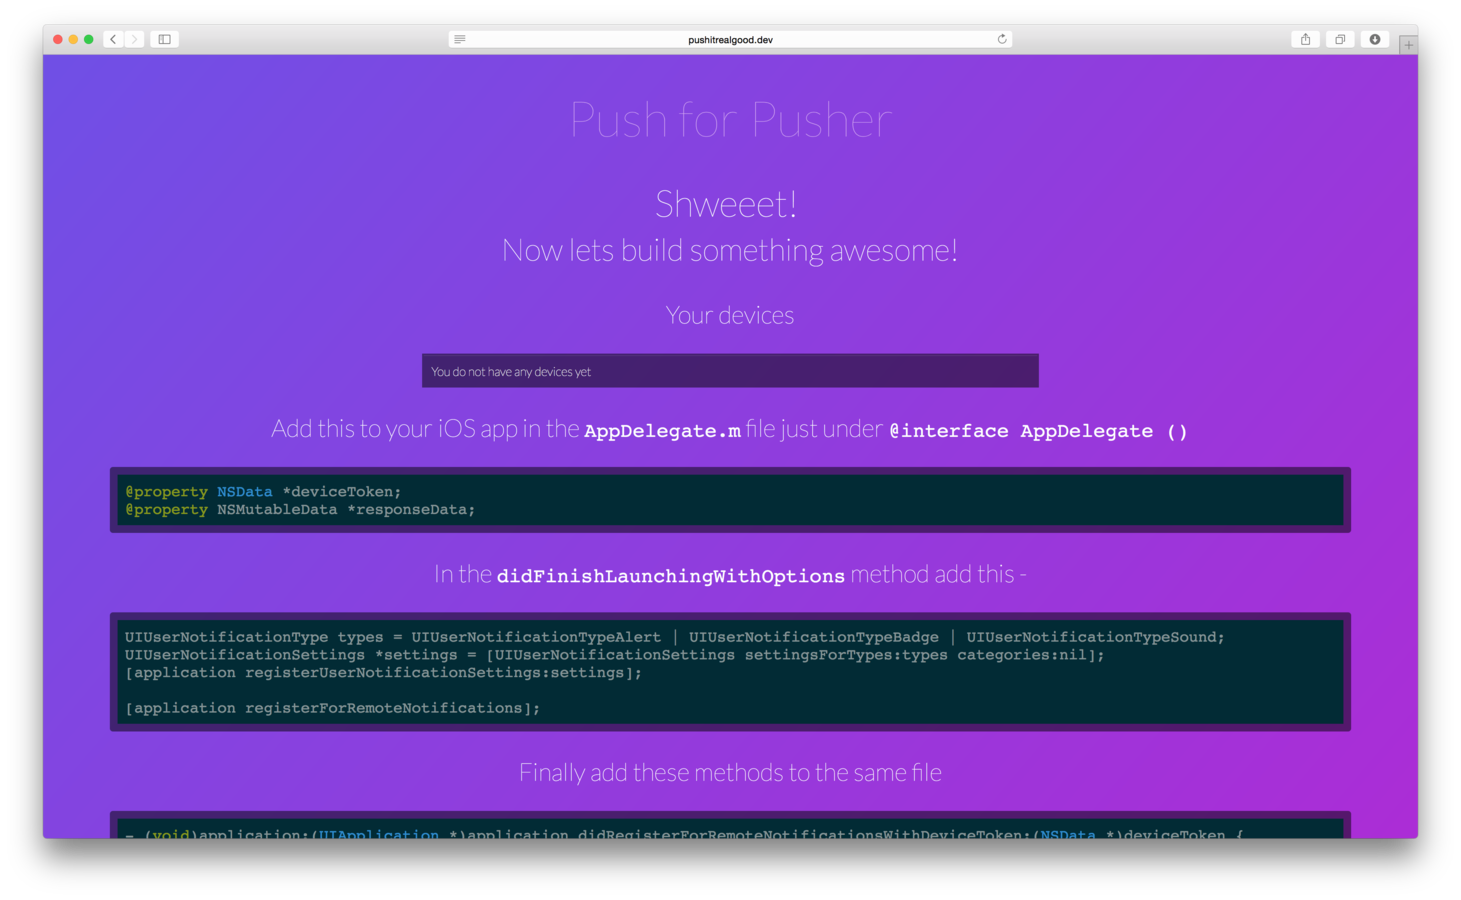Go back with the Safari back arrow

tap(113, 39)
